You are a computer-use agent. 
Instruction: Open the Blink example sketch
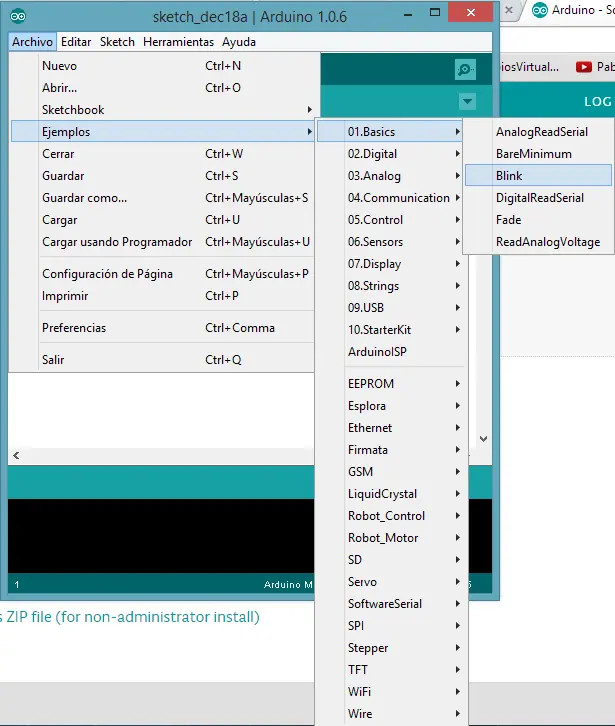pyautogui.click(x=539, y=175)
